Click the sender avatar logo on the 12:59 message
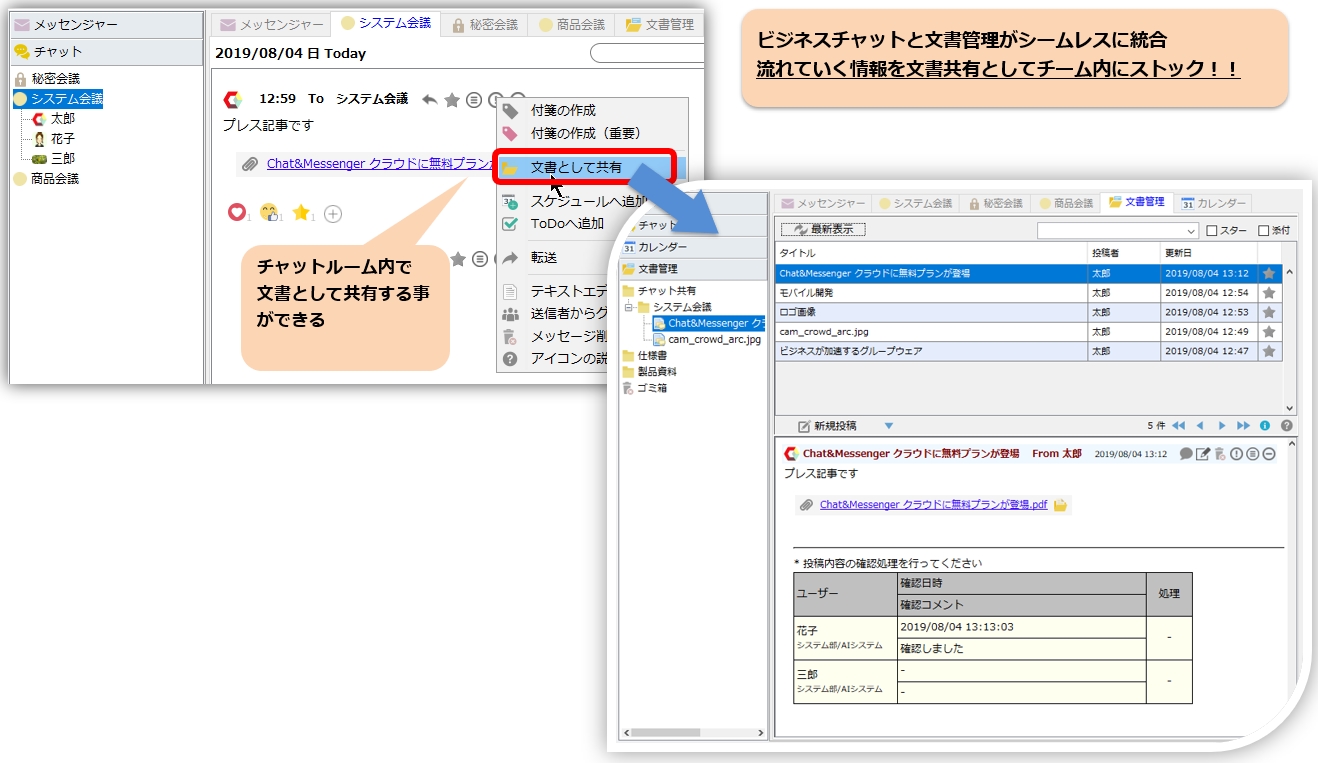This screenshot has width=1318, height=763. point(233,99)
